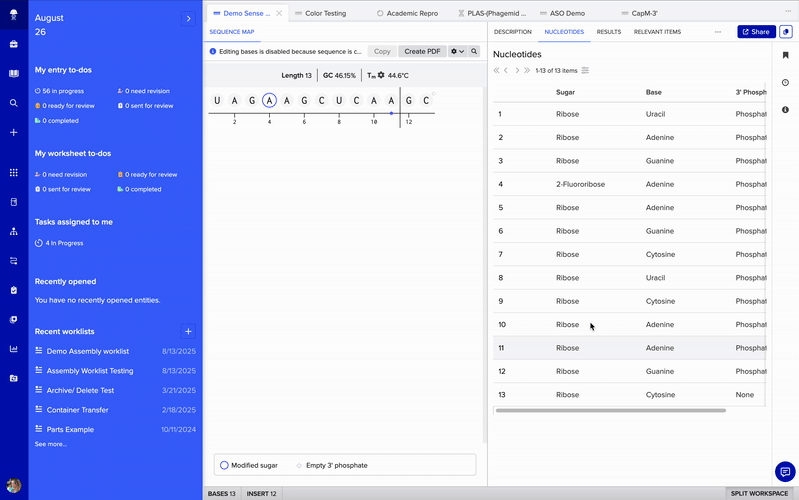Viewport: 799px width, 500px height.
Task: Add a new worklist with plus icon
Action: click(x=188, y=331)
